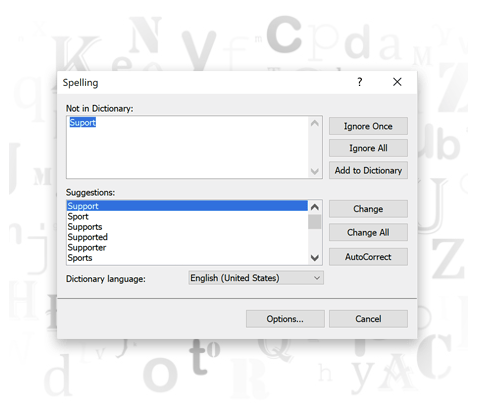Add the word to the dictionary

click(x=368, y=170)
